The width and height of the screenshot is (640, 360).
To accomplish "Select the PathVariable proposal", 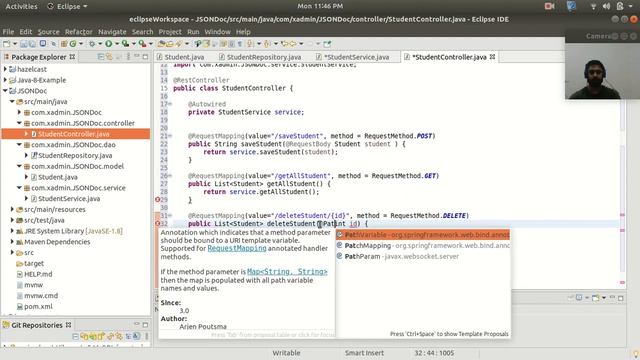I will (423, 235).
